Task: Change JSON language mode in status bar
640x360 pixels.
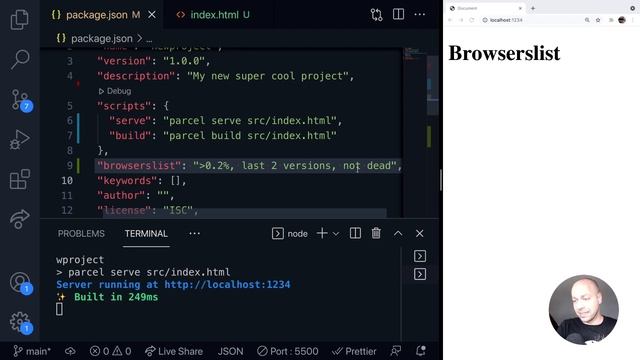Action: pyautogui.click(x=231, y=351)
